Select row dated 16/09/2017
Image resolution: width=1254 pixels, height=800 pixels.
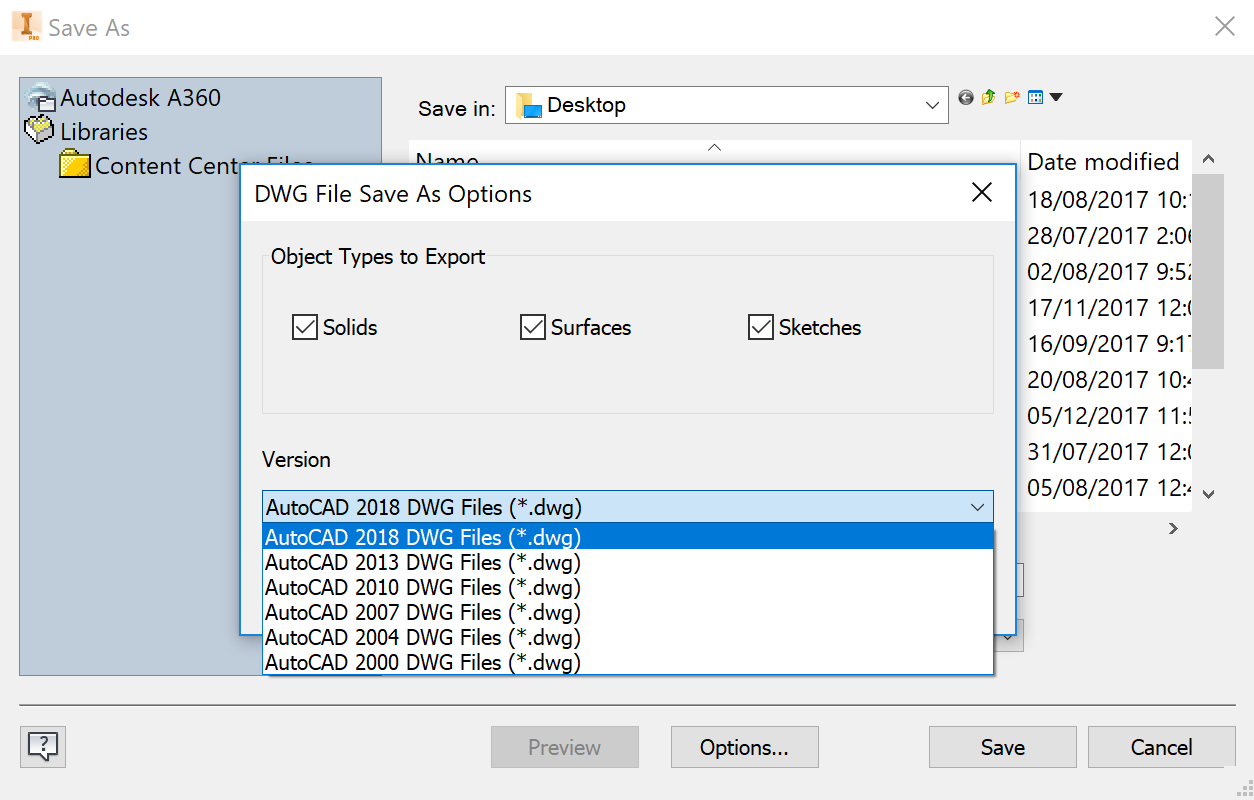tap(1107, 343)
